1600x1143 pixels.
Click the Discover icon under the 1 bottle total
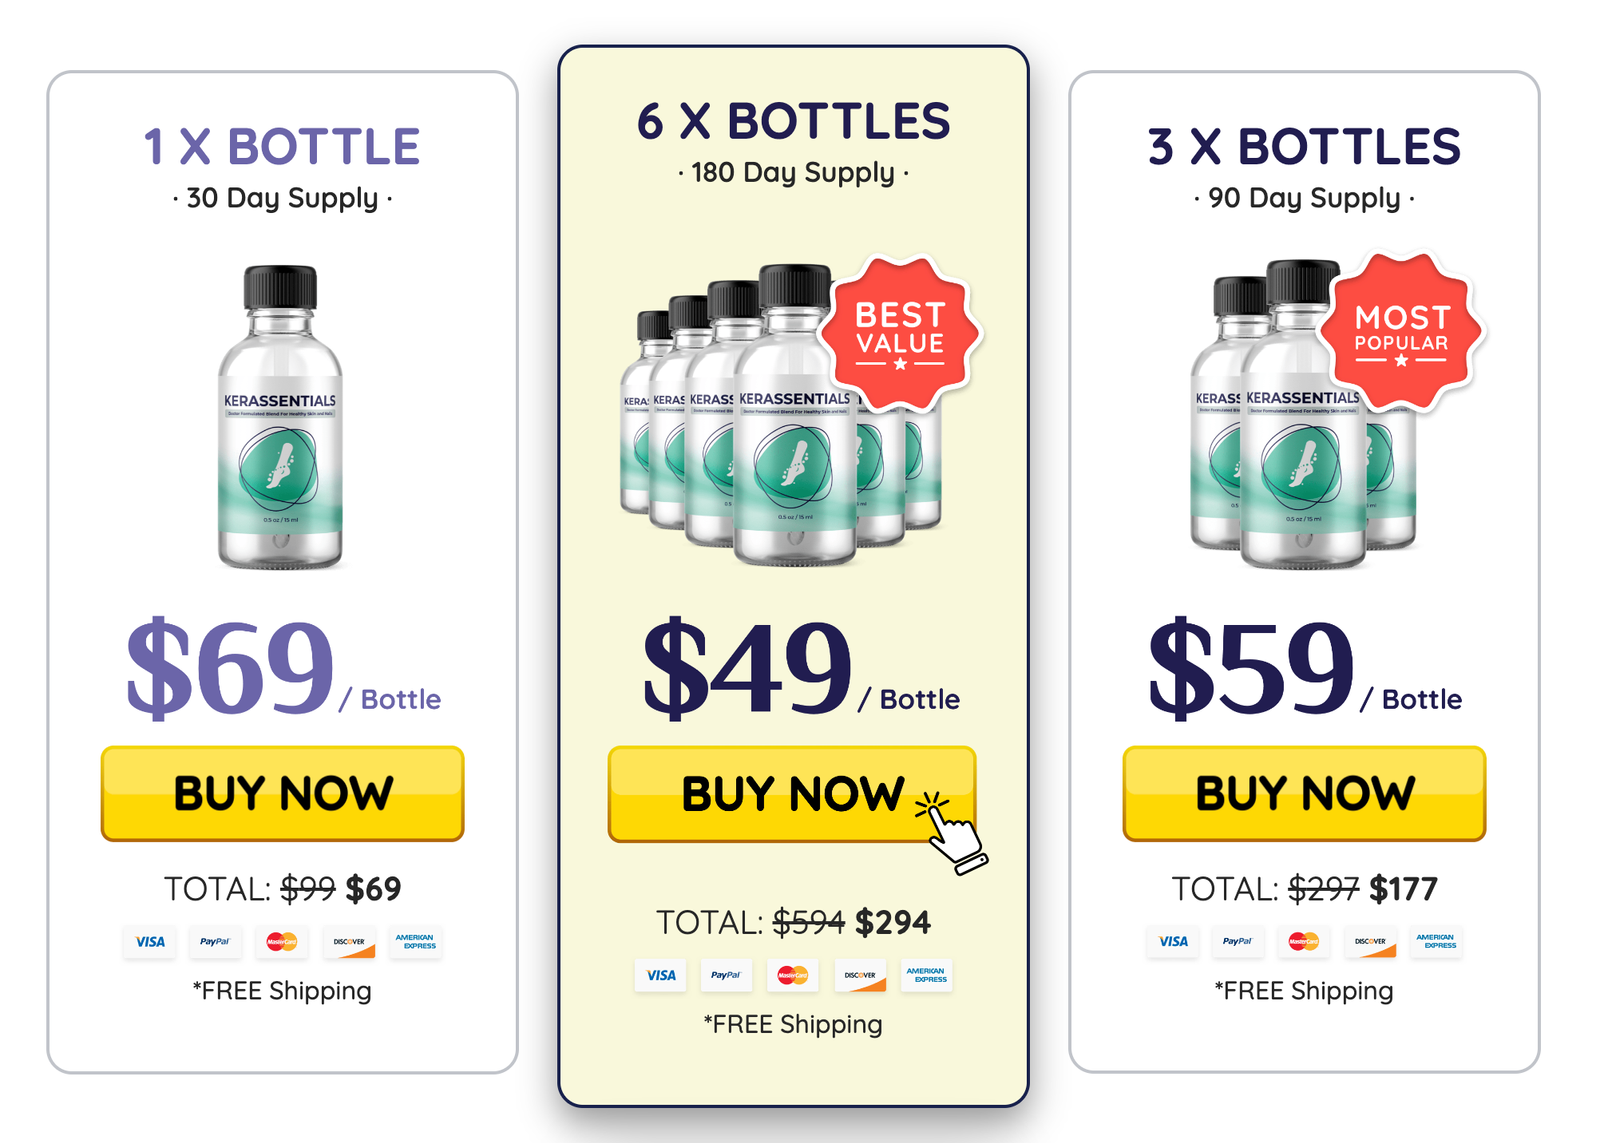(x=349, y=942)
